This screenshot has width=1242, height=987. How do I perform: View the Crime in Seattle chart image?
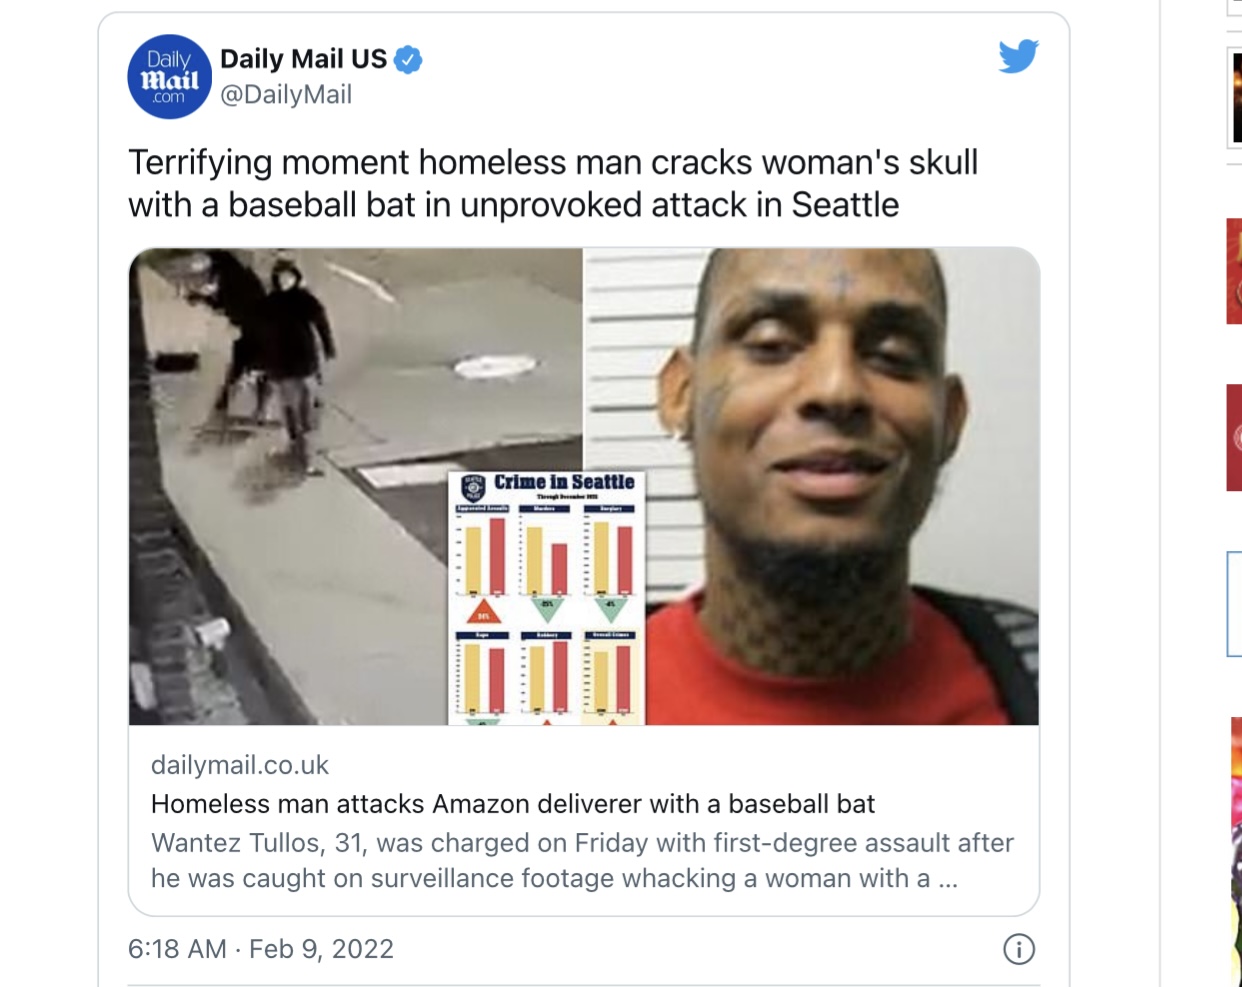point(547,598)
